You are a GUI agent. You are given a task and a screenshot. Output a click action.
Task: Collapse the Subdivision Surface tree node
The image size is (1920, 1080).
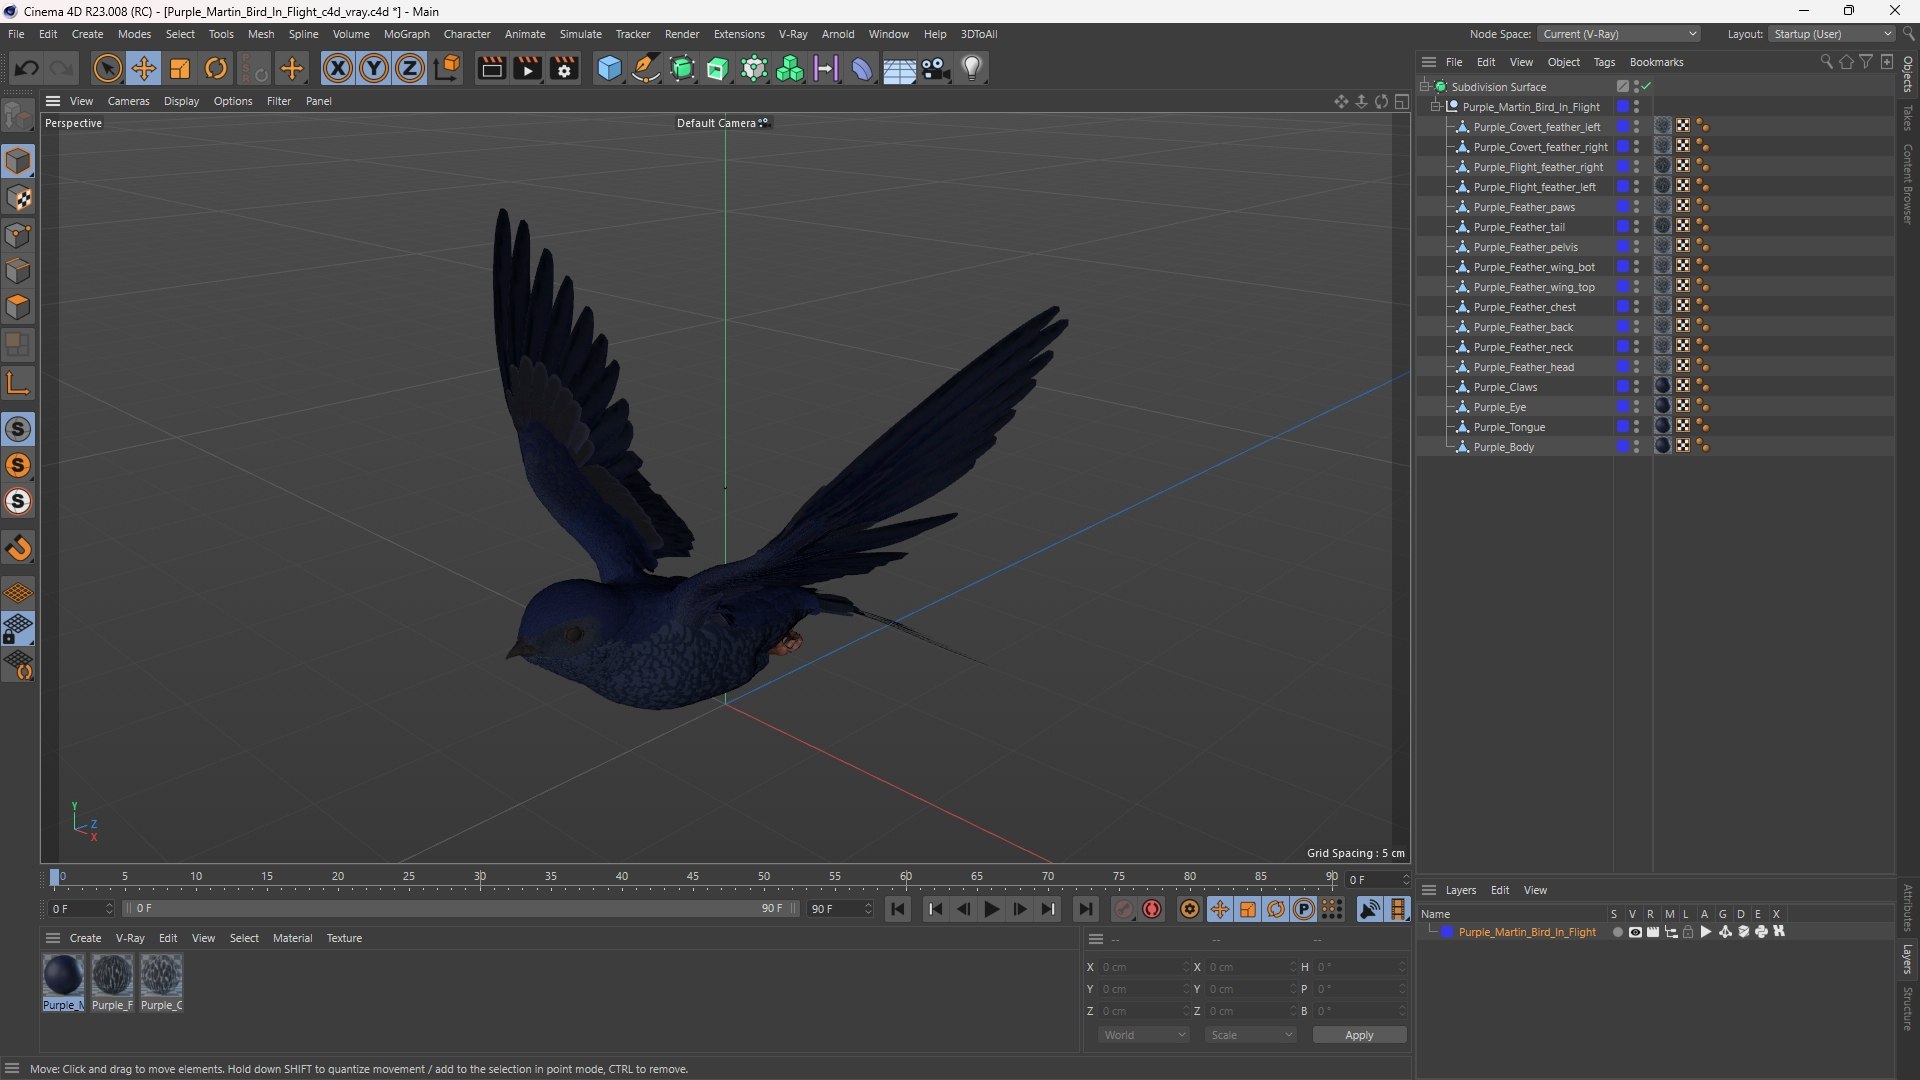(1424, 87)
